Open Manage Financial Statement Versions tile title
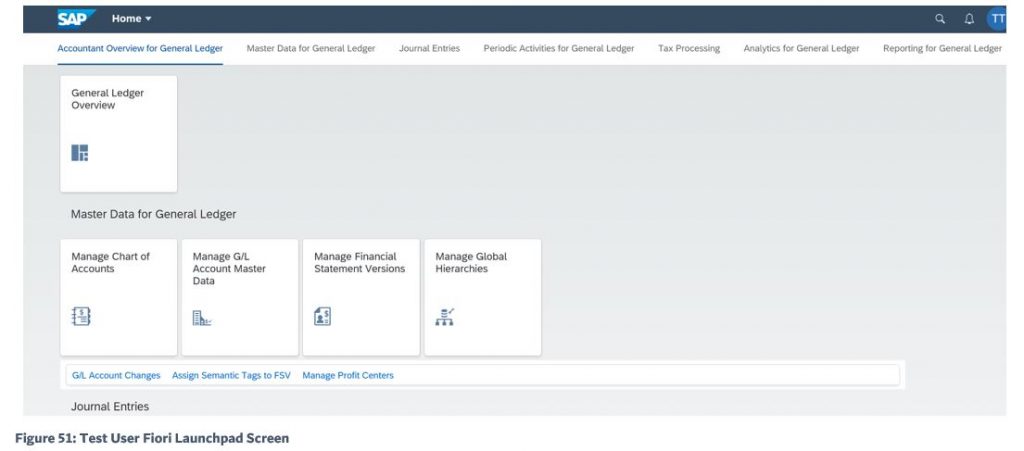Image resolution: width=1024 pixels, height=451 pixels. [360, 262]
